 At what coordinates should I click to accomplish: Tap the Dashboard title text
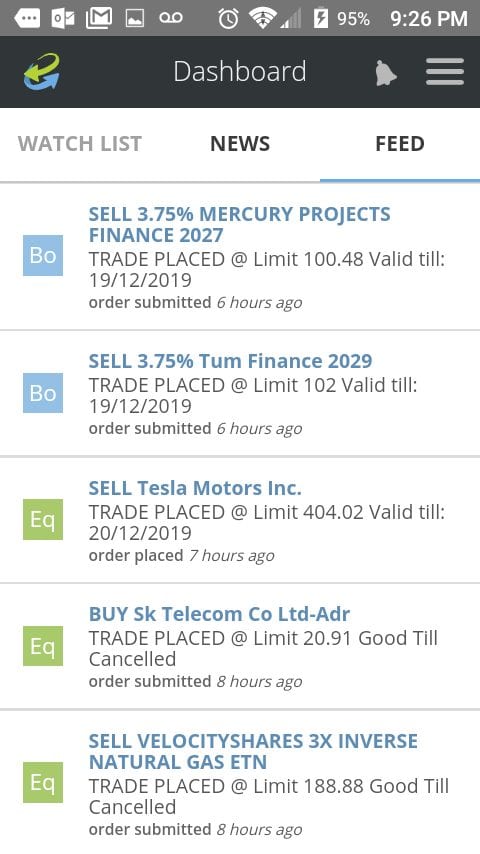click(240, 72)
